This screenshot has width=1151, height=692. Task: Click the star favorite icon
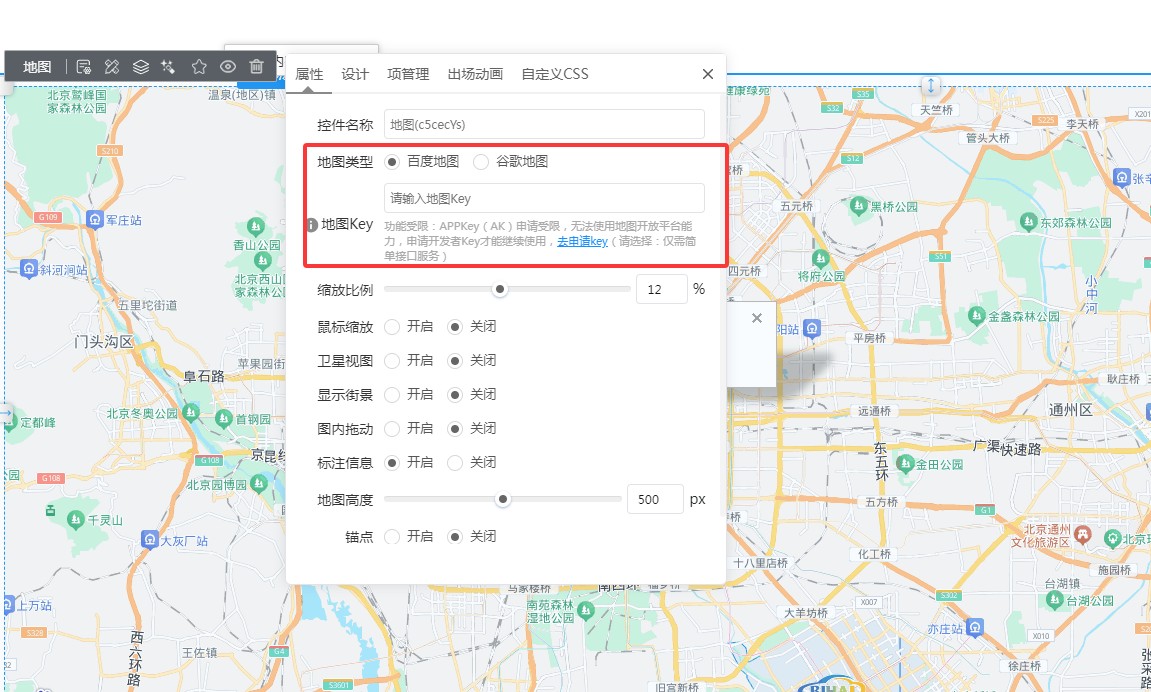click(x=199, y=67)
